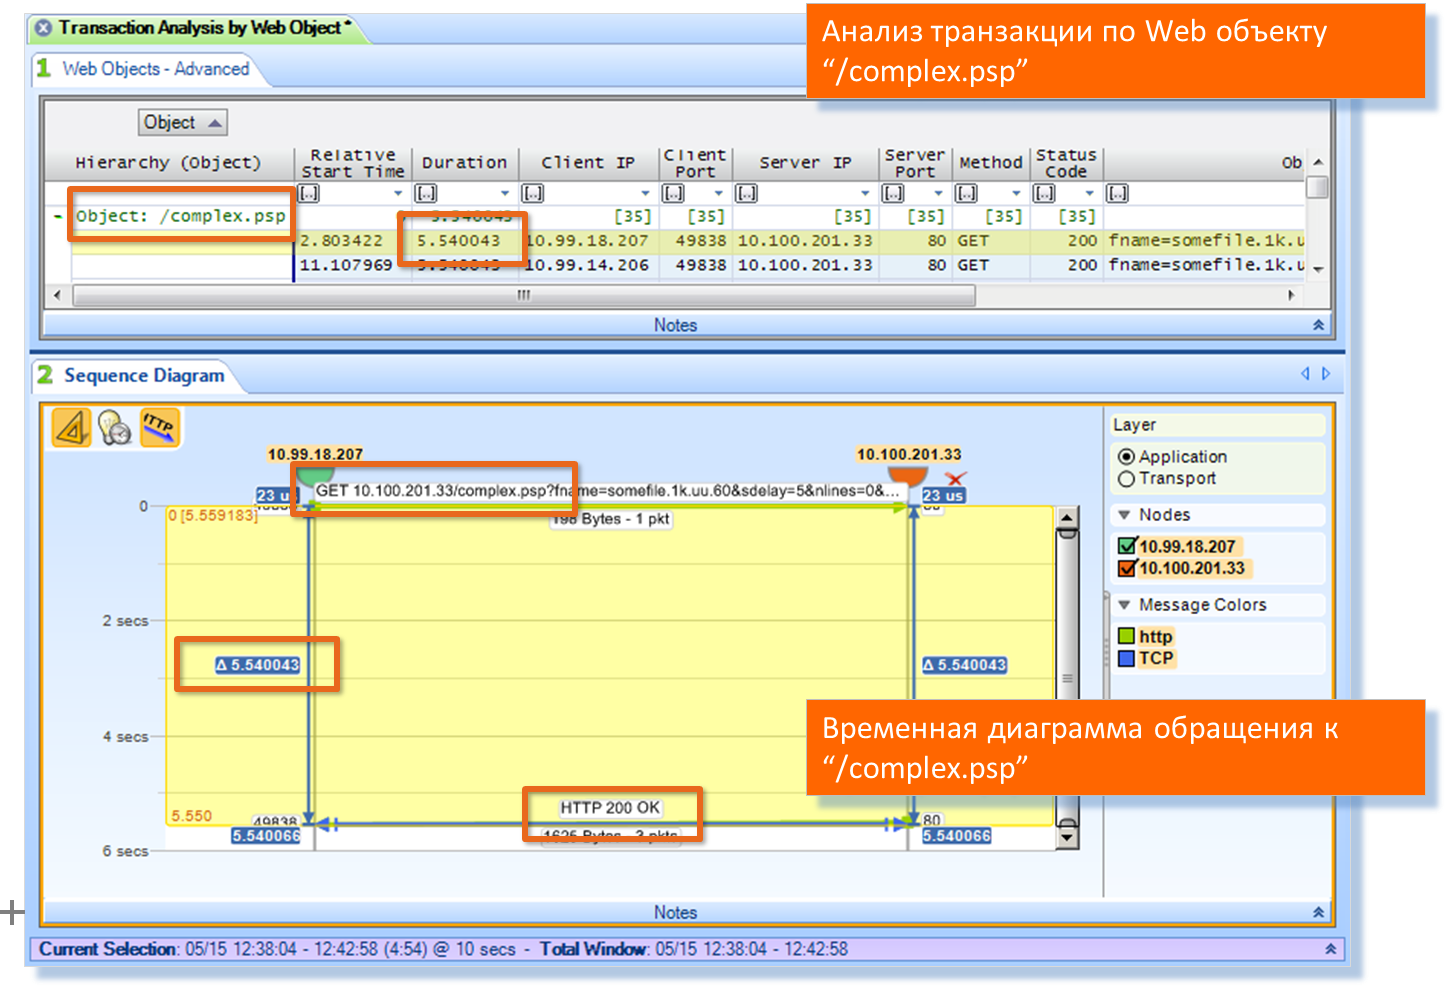Viewport: 1447px width, 988px height.
Task: Go to previous panel with left arrow
Action: (1305, 374)
